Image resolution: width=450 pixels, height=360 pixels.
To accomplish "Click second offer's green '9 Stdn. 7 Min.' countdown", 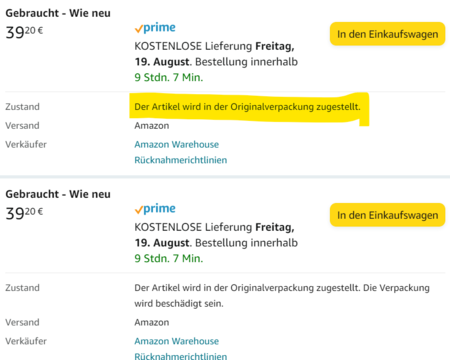I will click(169, 258).
